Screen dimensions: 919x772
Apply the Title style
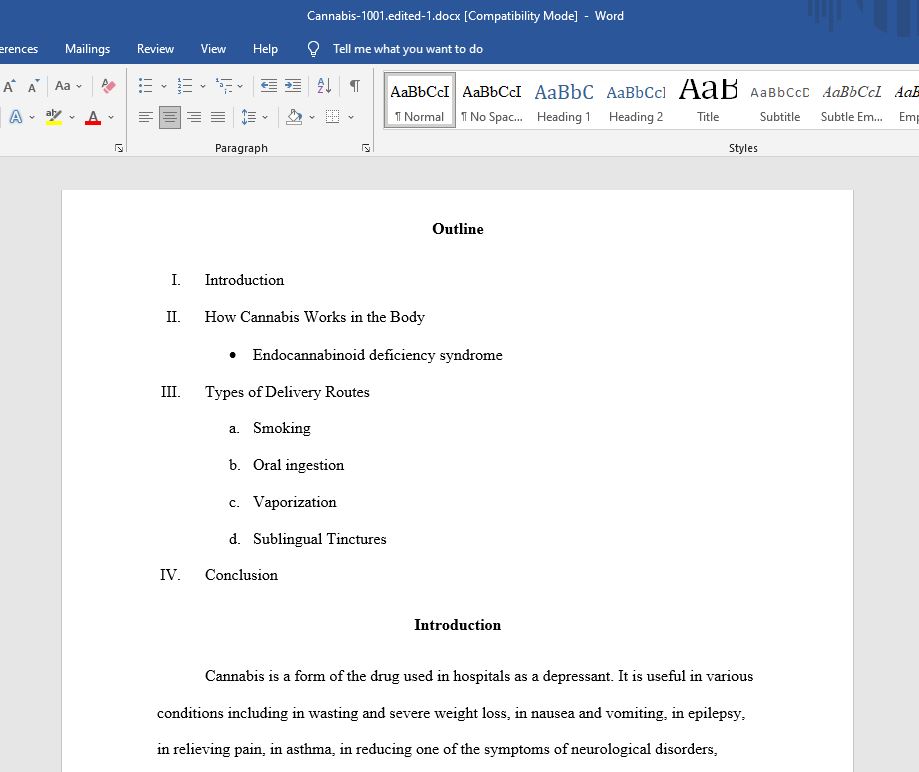click(708, 100)
